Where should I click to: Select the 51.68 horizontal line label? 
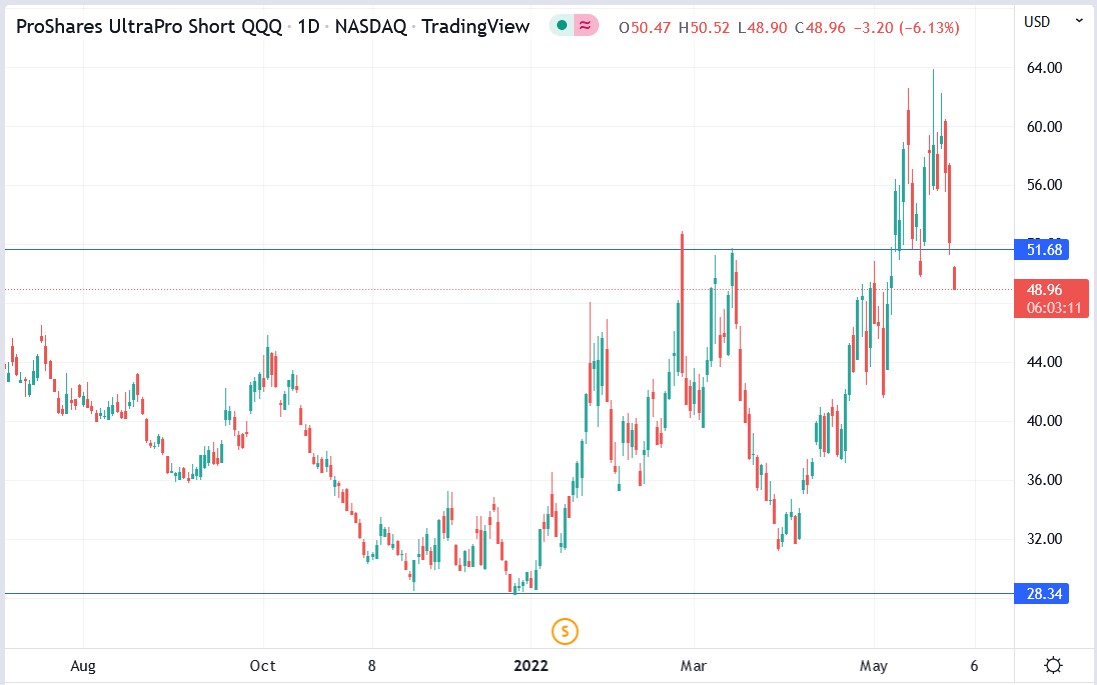click(x=1041, y=250)
